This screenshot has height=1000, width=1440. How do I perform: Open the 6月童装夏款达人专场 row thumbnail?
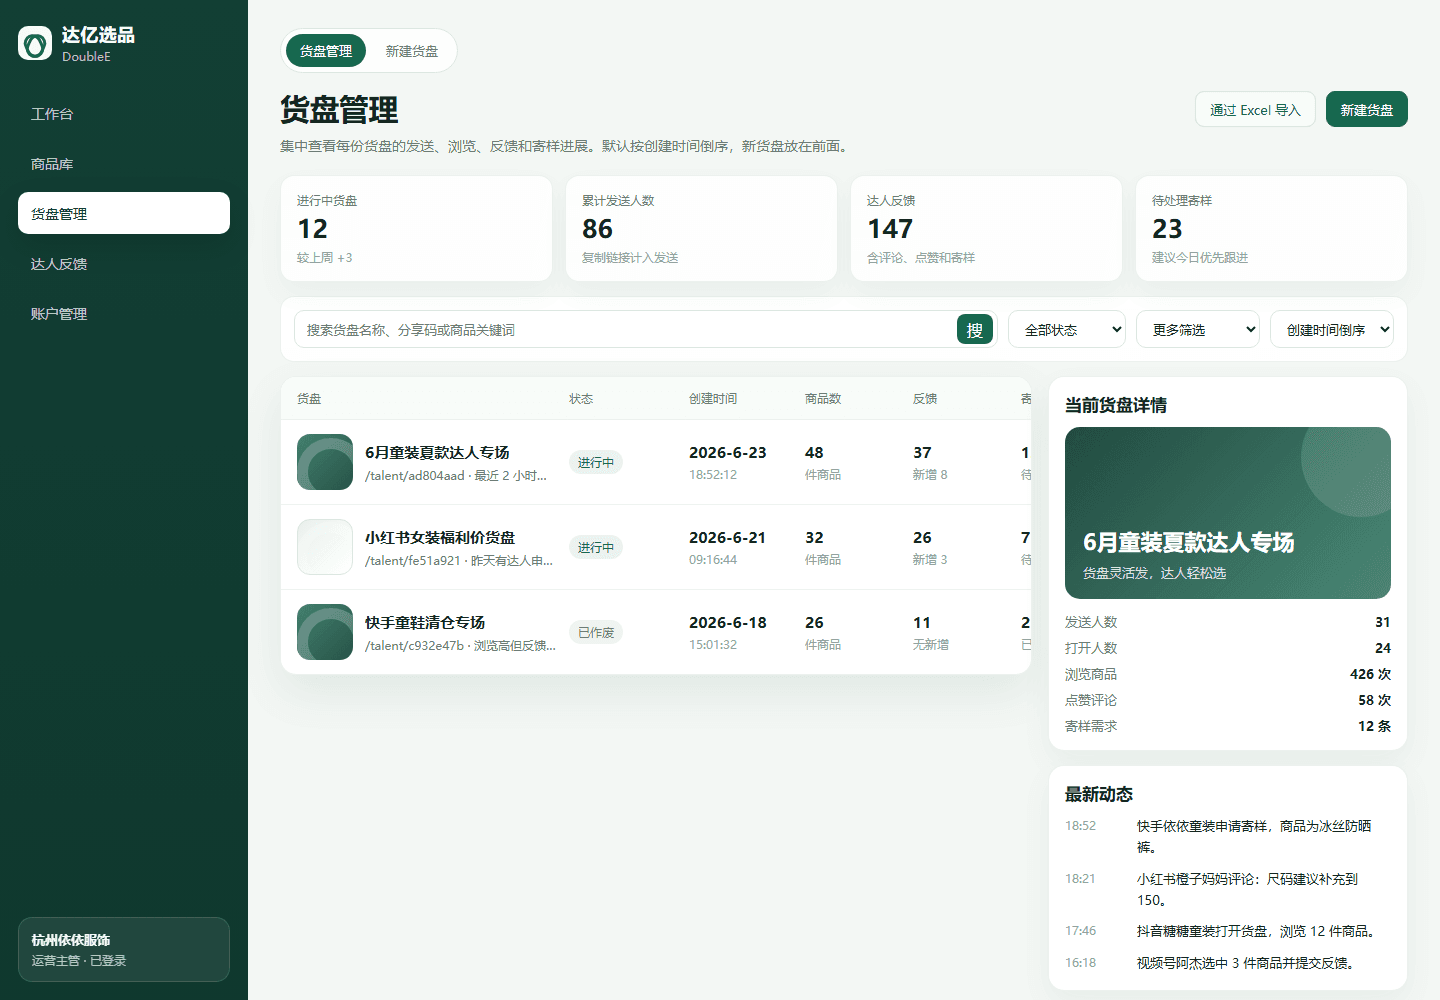coord(325,462)
